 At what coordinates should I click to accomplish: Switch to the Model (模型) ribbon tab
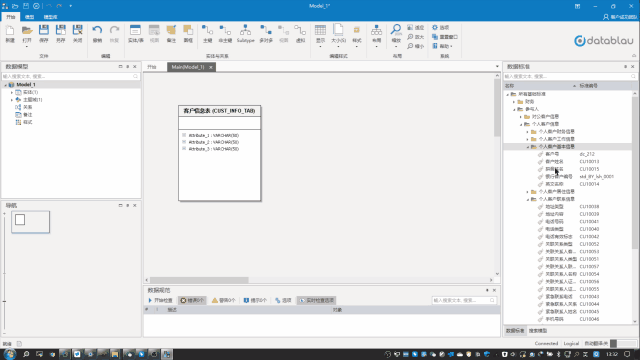point(29,17)
